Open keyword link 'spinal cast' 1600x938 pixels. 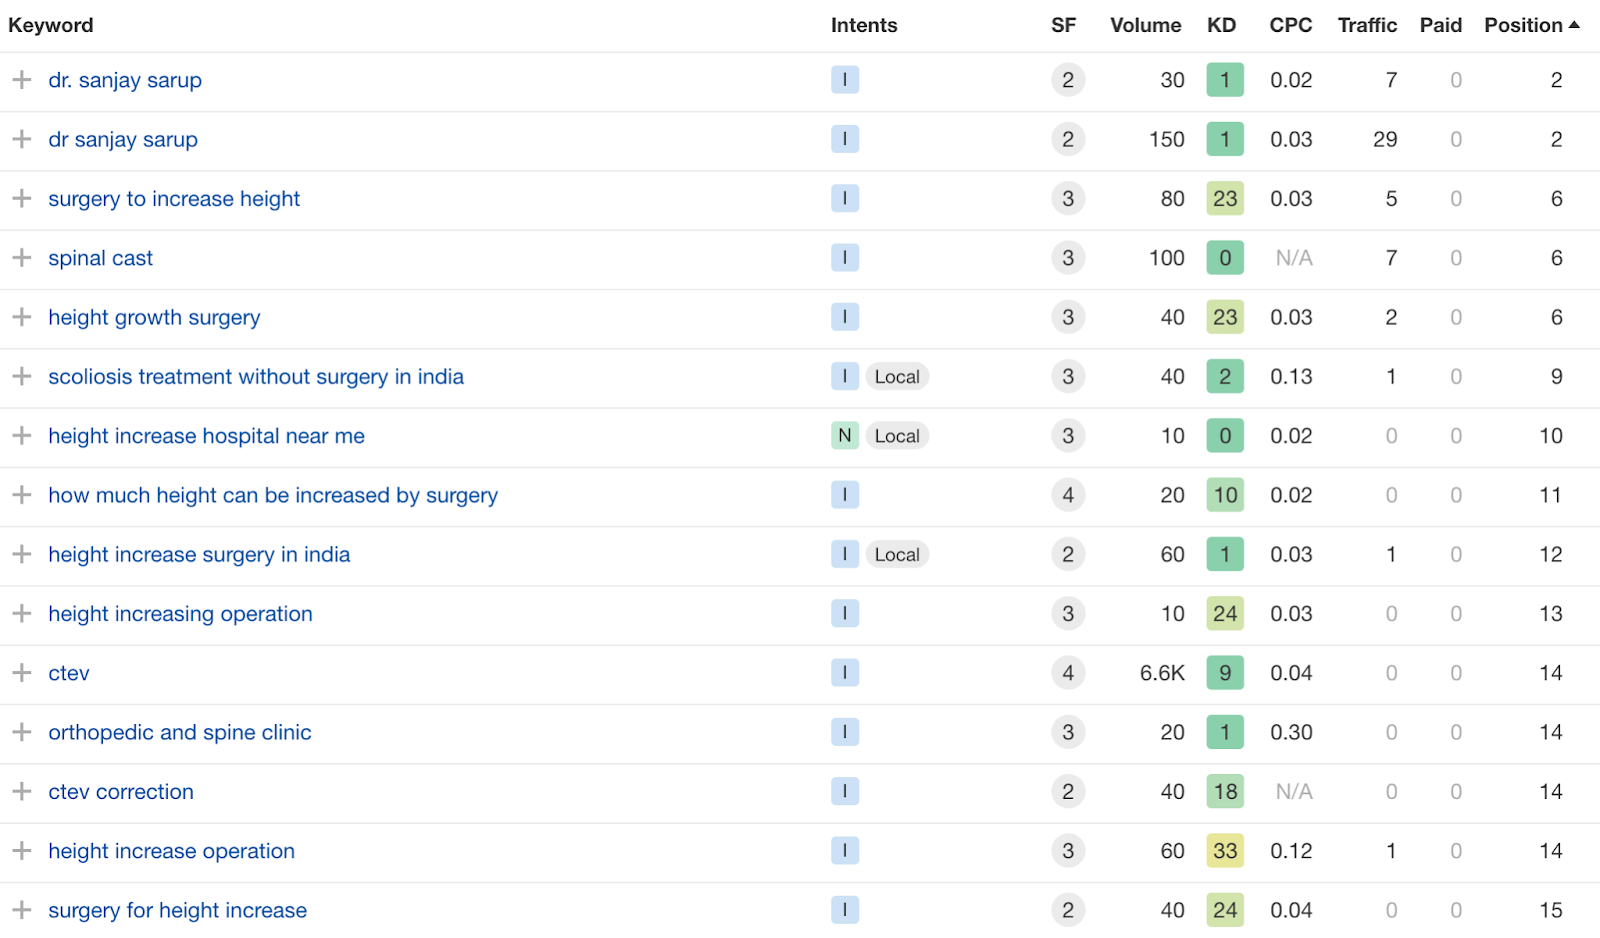(100, 258)
